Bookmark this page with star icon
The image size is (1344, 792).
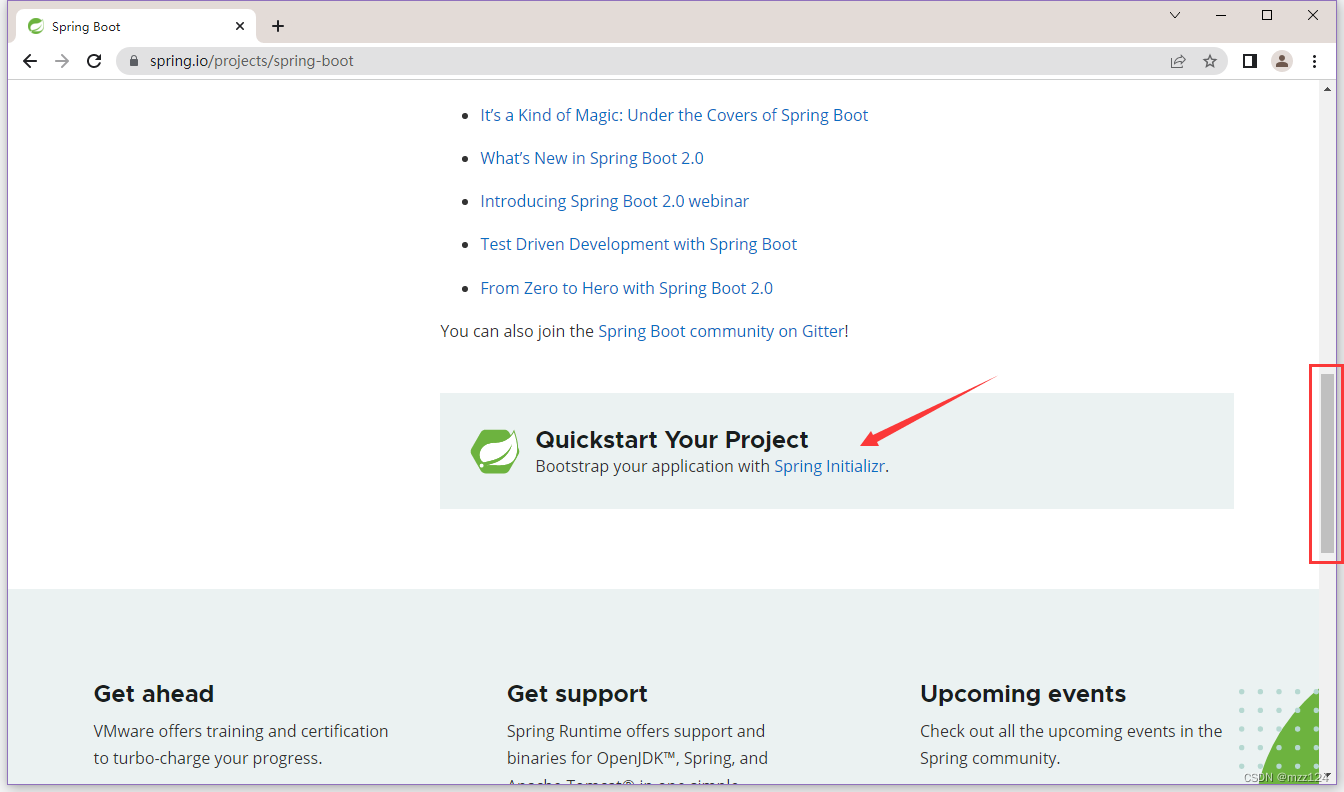click(x=1210, y=61)
